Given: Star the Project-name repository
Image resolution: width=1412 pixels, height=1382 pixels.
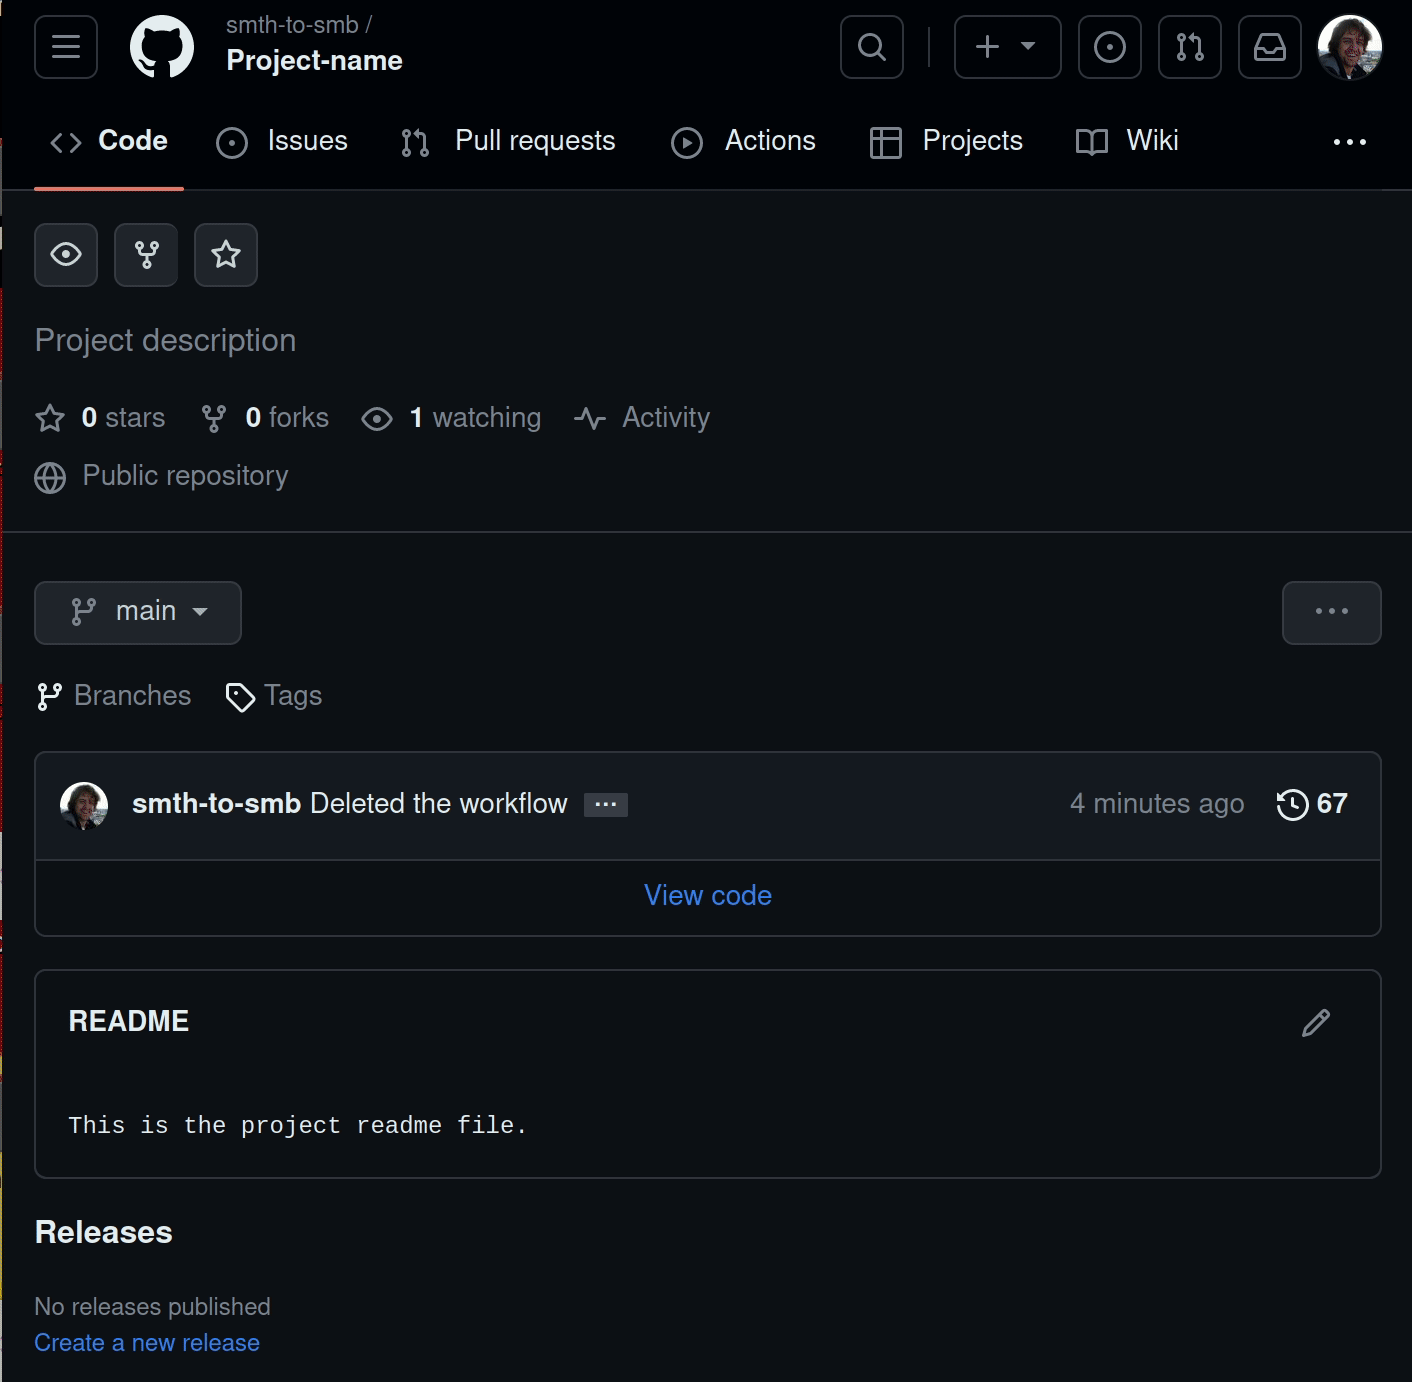Looking at the screenshot, I should (x=225, y=255).
